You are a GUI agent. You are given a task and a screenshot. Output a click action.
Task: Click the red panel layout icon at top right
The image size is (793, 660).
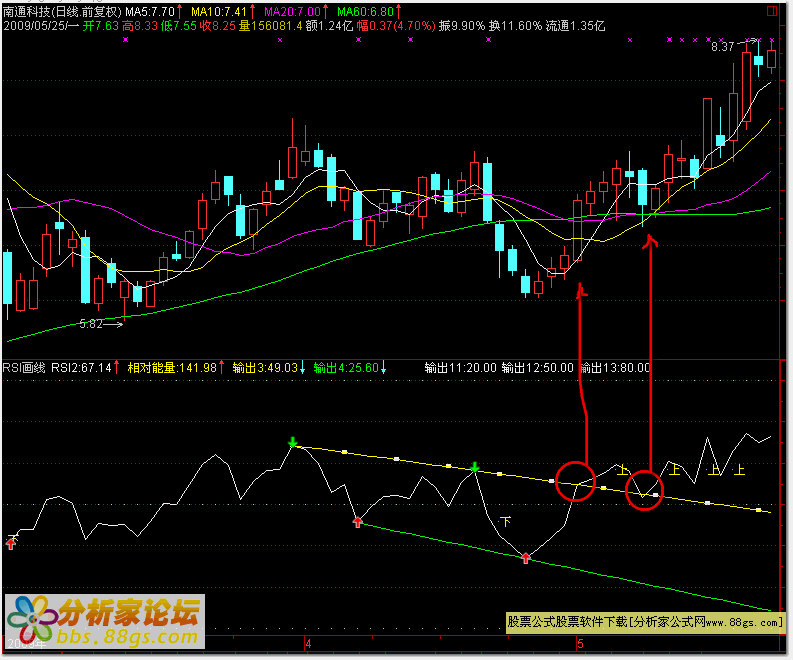pos(772,11)
